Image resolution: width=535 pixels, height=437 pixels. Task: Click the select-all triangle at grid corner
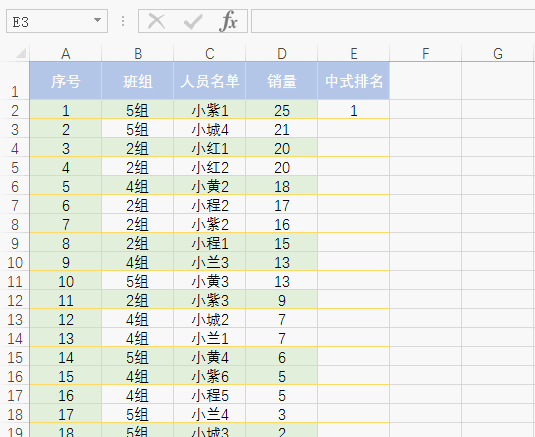[x=21, y=53]
